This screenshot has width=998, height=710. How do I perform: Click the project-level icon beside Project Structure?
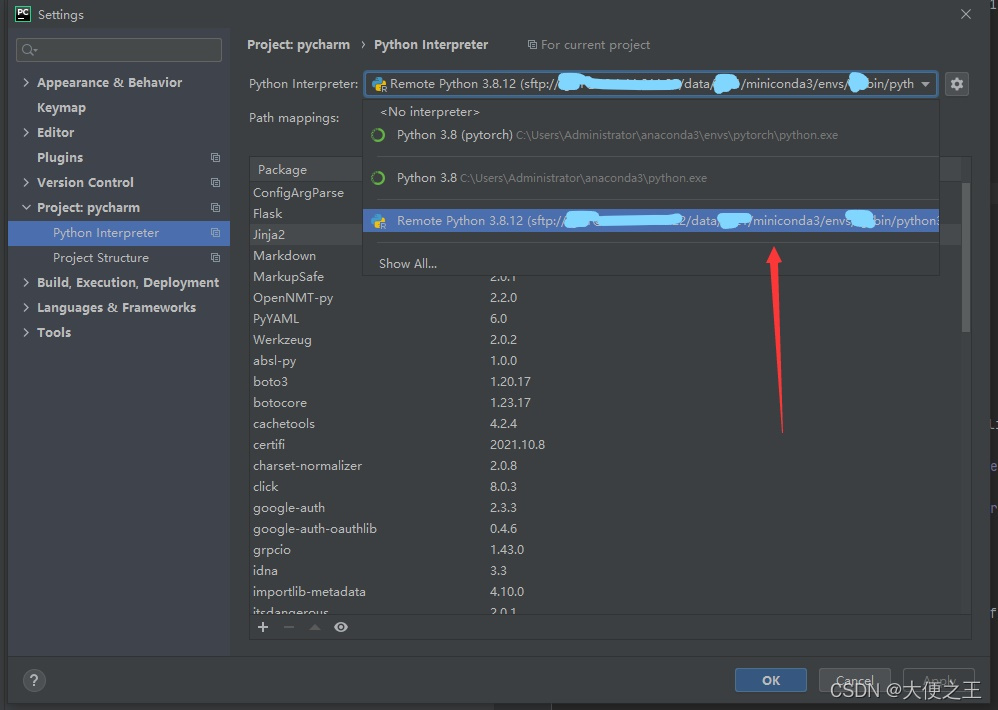(x=215, y=258)
